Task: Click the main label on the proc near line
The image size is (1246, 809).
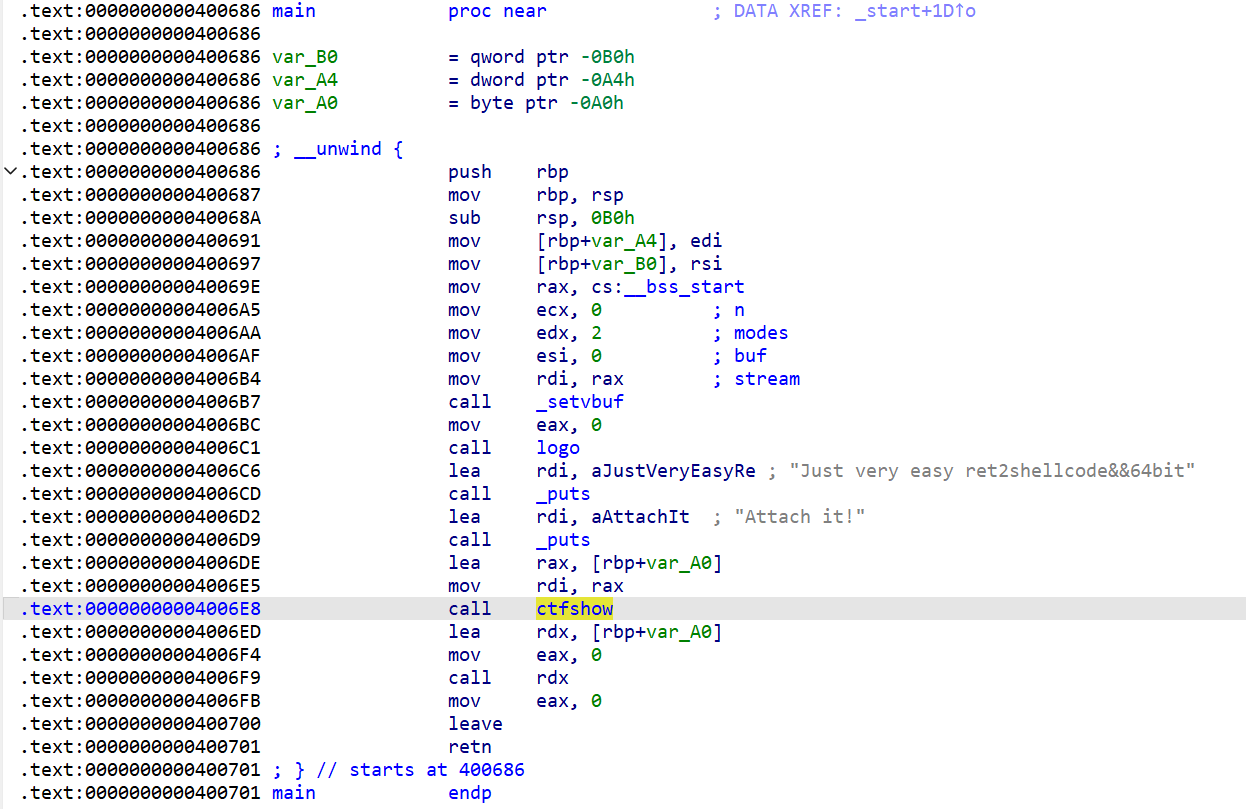Action: pyautogui.click(x=293, y=11)
